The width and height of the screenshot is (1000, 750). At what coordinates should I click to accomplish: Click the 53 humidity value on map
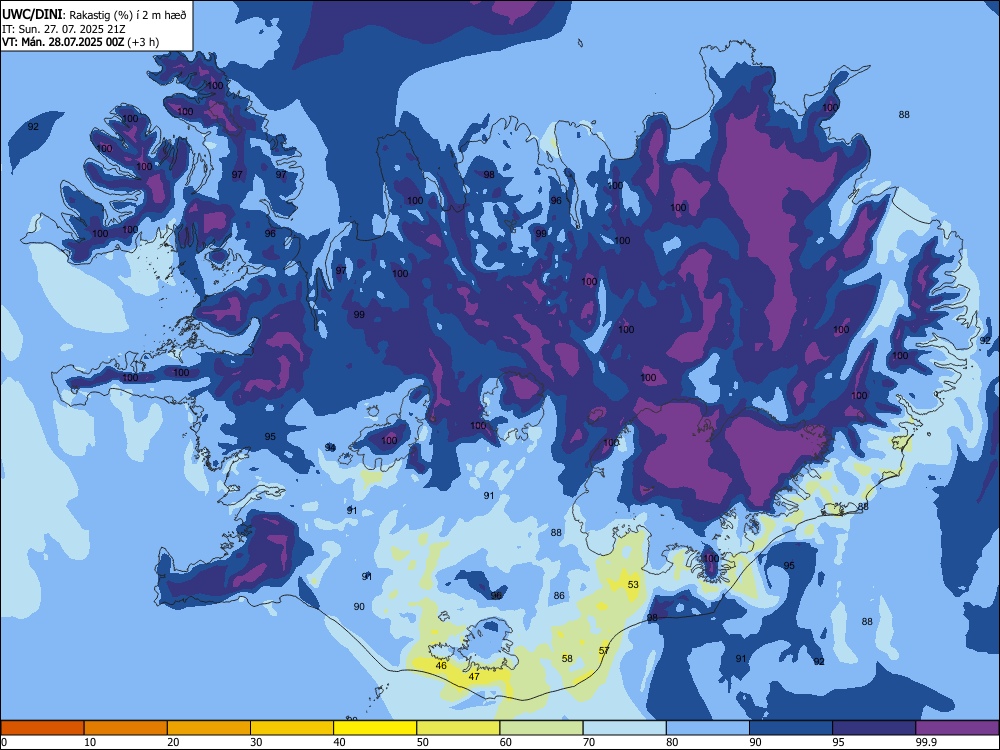[x=633, y=584]
